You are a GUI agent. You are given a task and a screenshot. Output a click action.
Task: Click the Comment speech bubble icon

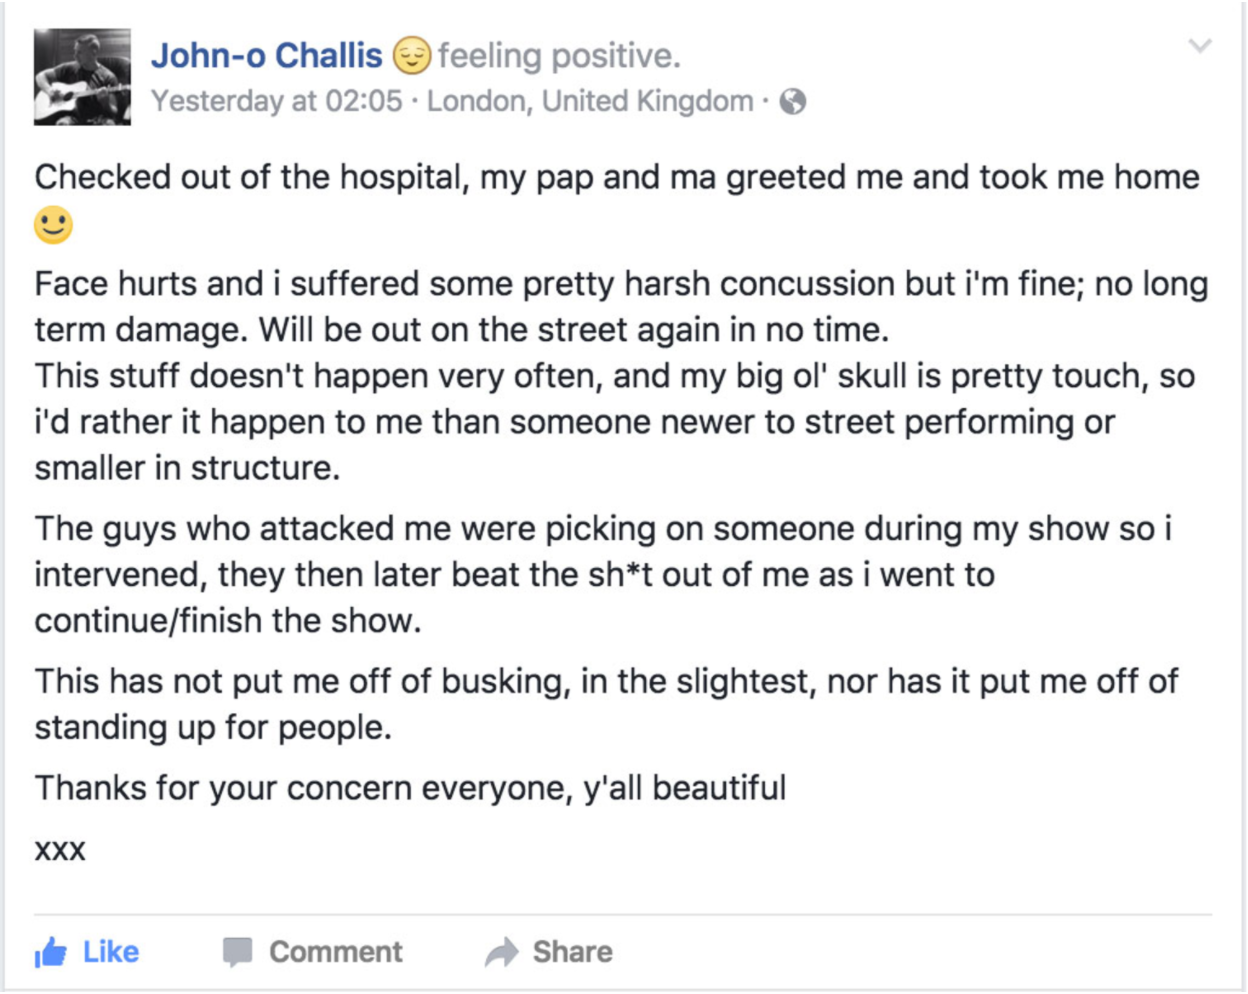coord(237,952)
